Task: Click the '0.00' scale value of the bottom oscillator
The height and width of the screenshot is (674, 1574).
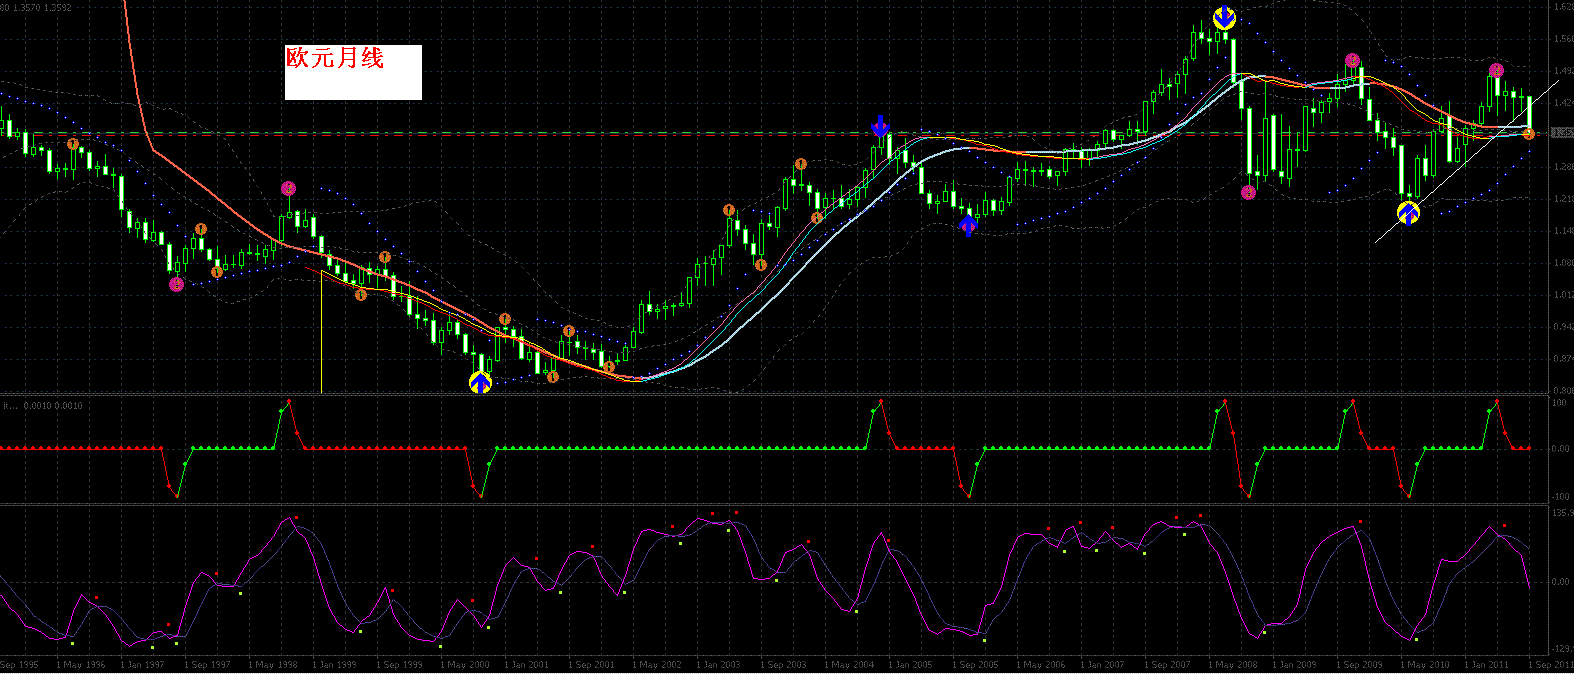Action: [x=1560, y=582]
